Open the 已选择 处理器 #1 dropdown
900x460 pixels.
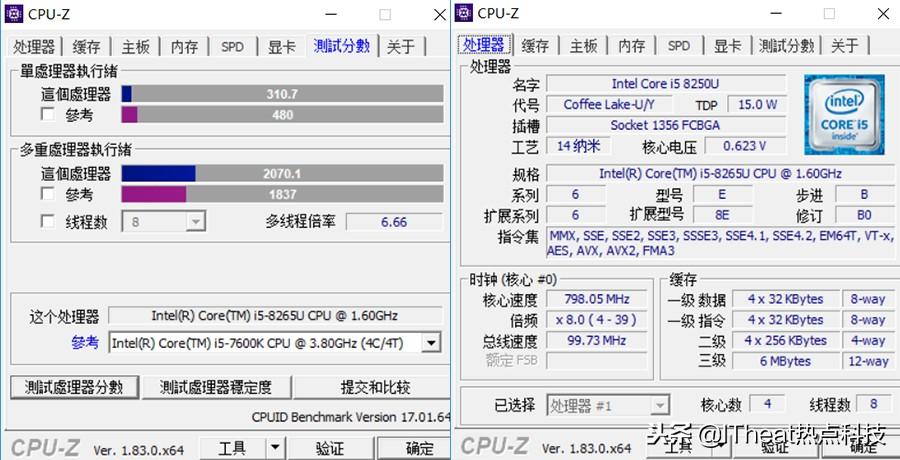click(x=608, y=405)
